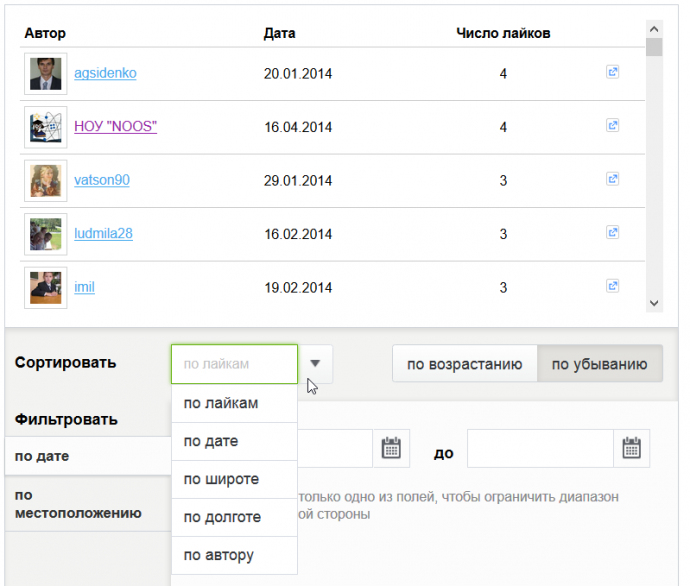This screenshot has height=586, width=690.
Task: Select 'по возрастанию' sort order
Action: point(464,364)
